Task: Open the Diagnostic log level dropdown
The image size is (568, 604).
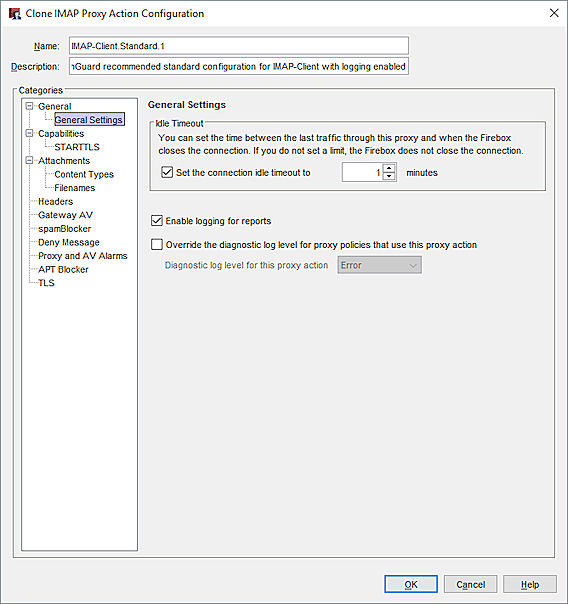Action: pyautogui.click(x=379, y=265)
